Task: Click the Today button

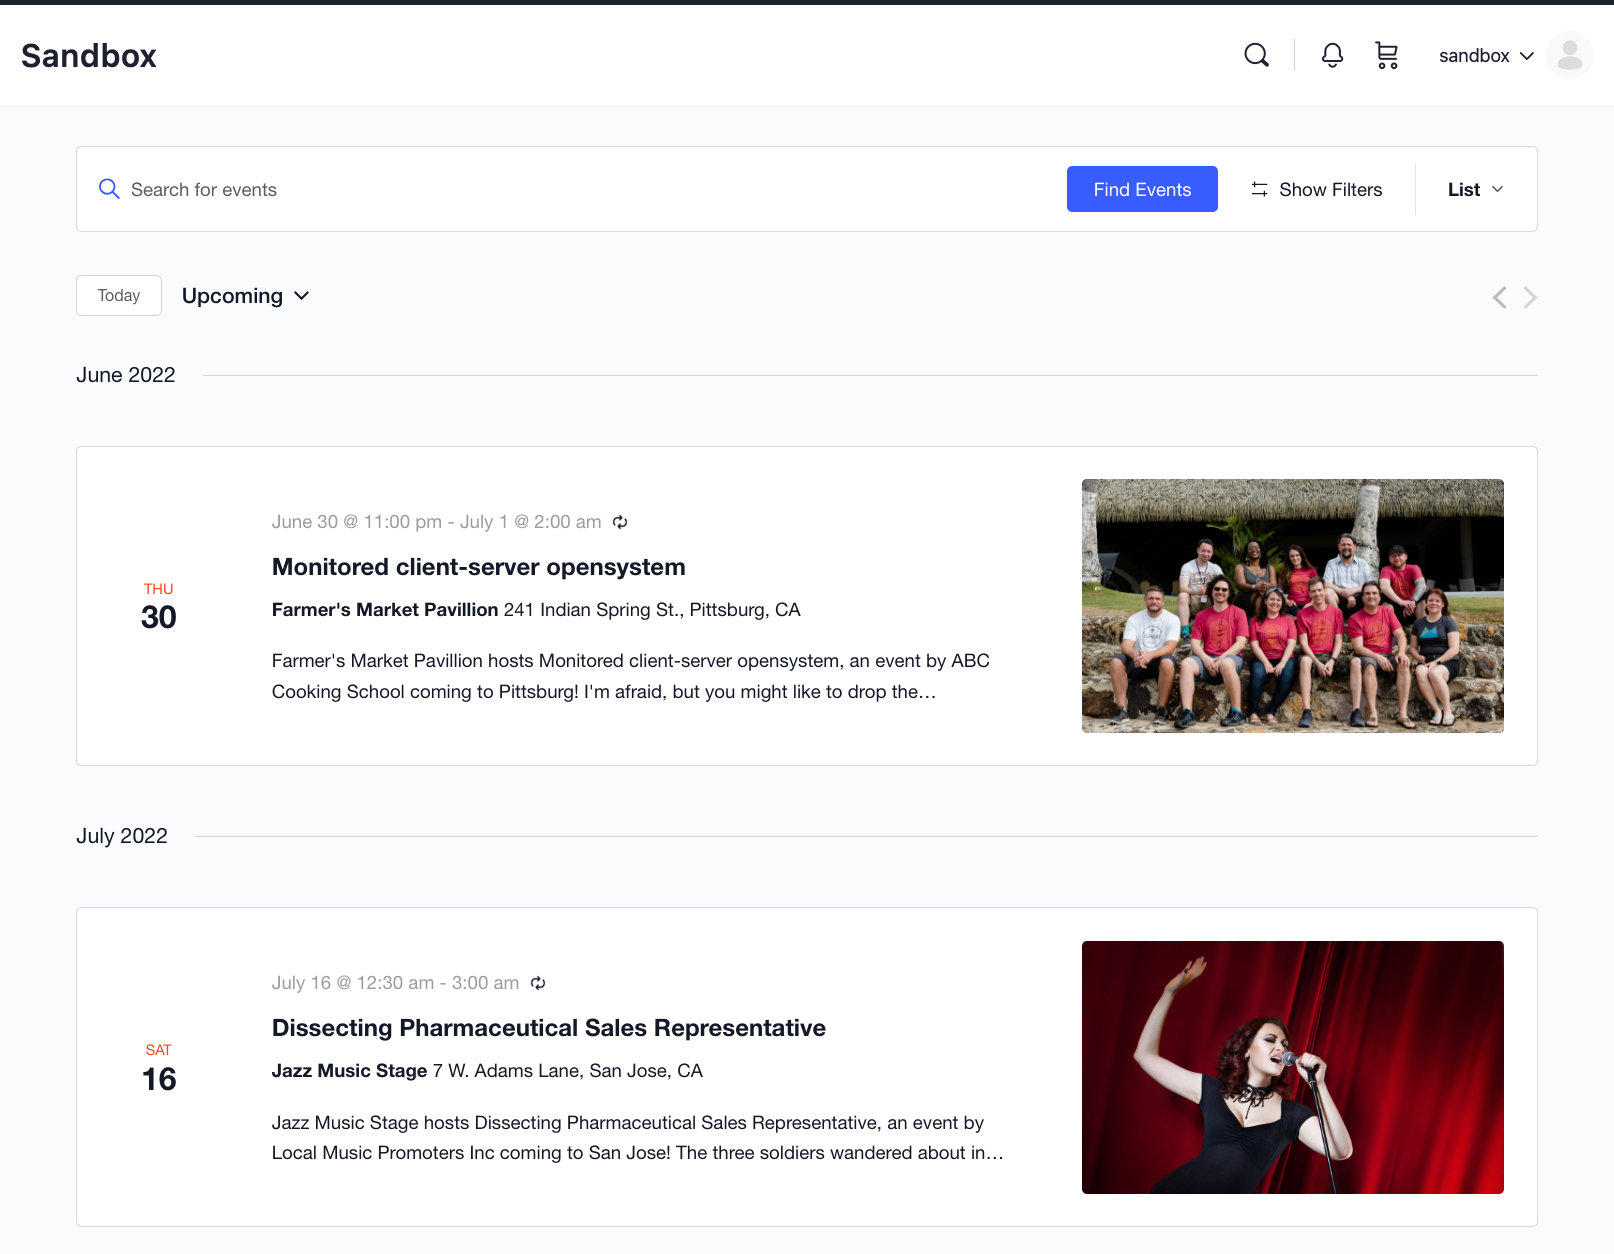Action: [119, 295]
